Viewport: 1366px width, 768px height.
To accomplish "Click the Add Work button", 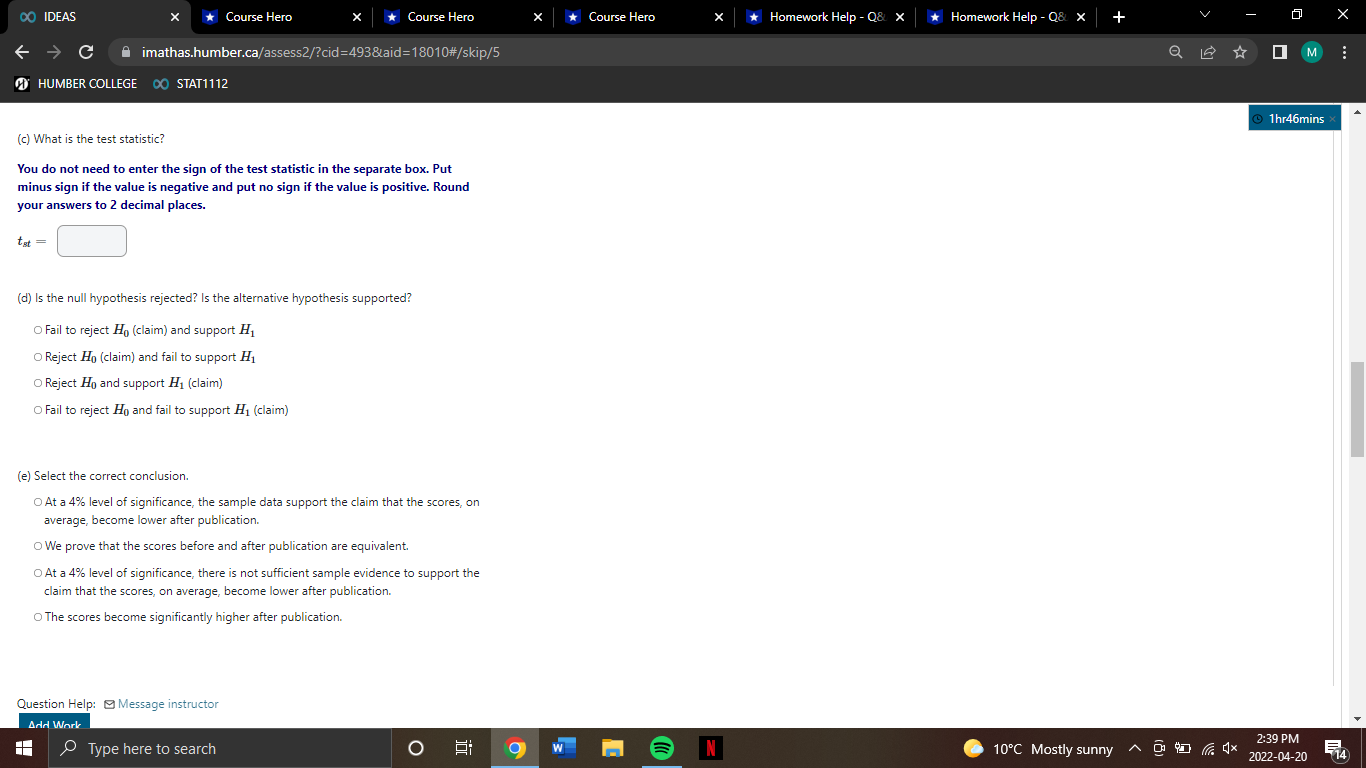I will [x=54, y=721].
